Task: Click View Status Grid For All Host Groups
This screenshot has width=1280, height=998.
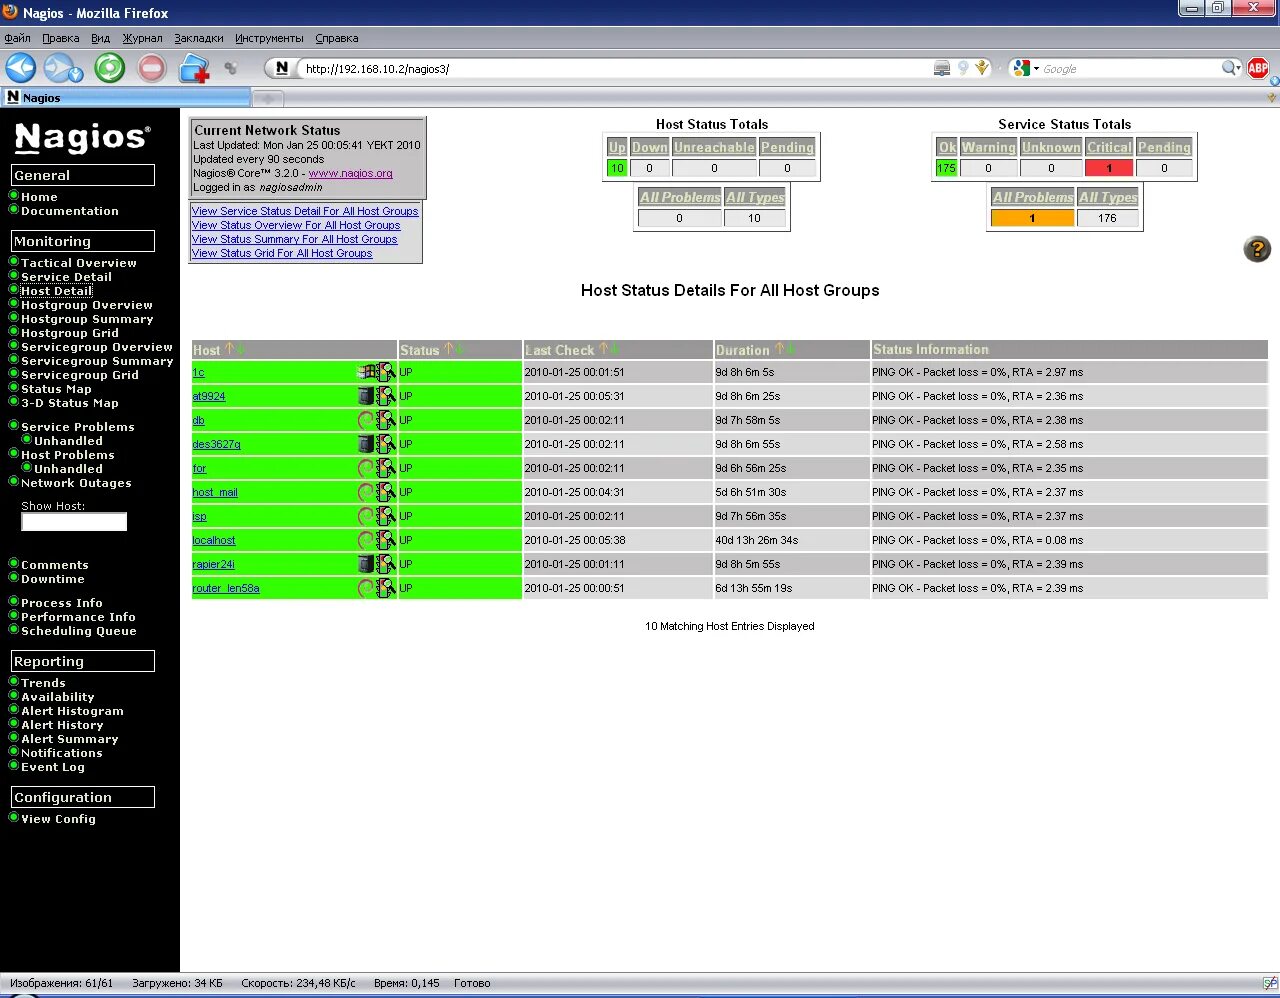Action: click(282, 253)
